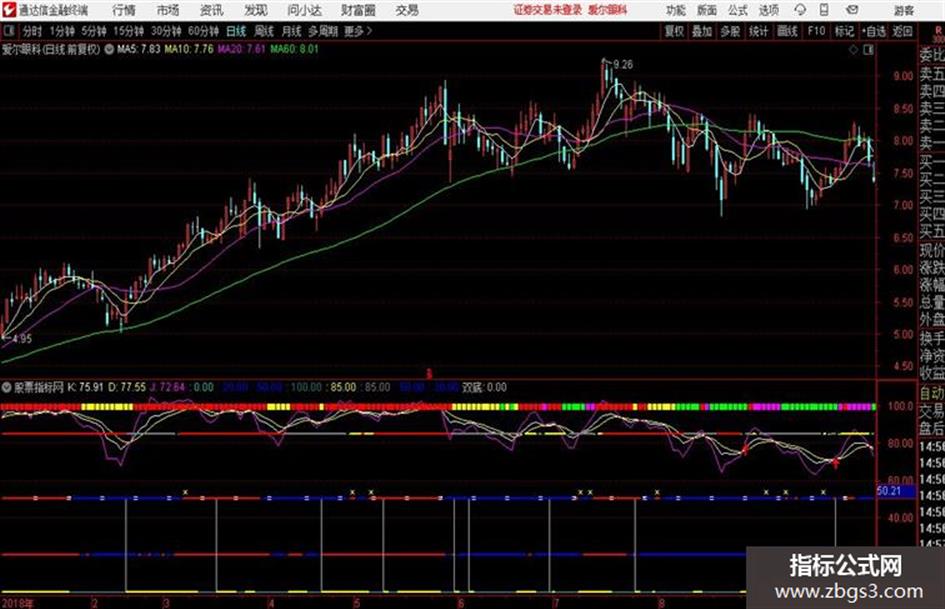Click the 双底: 0.00 indicator value
The height and width of the screenshot is (609, 945).
485,388
